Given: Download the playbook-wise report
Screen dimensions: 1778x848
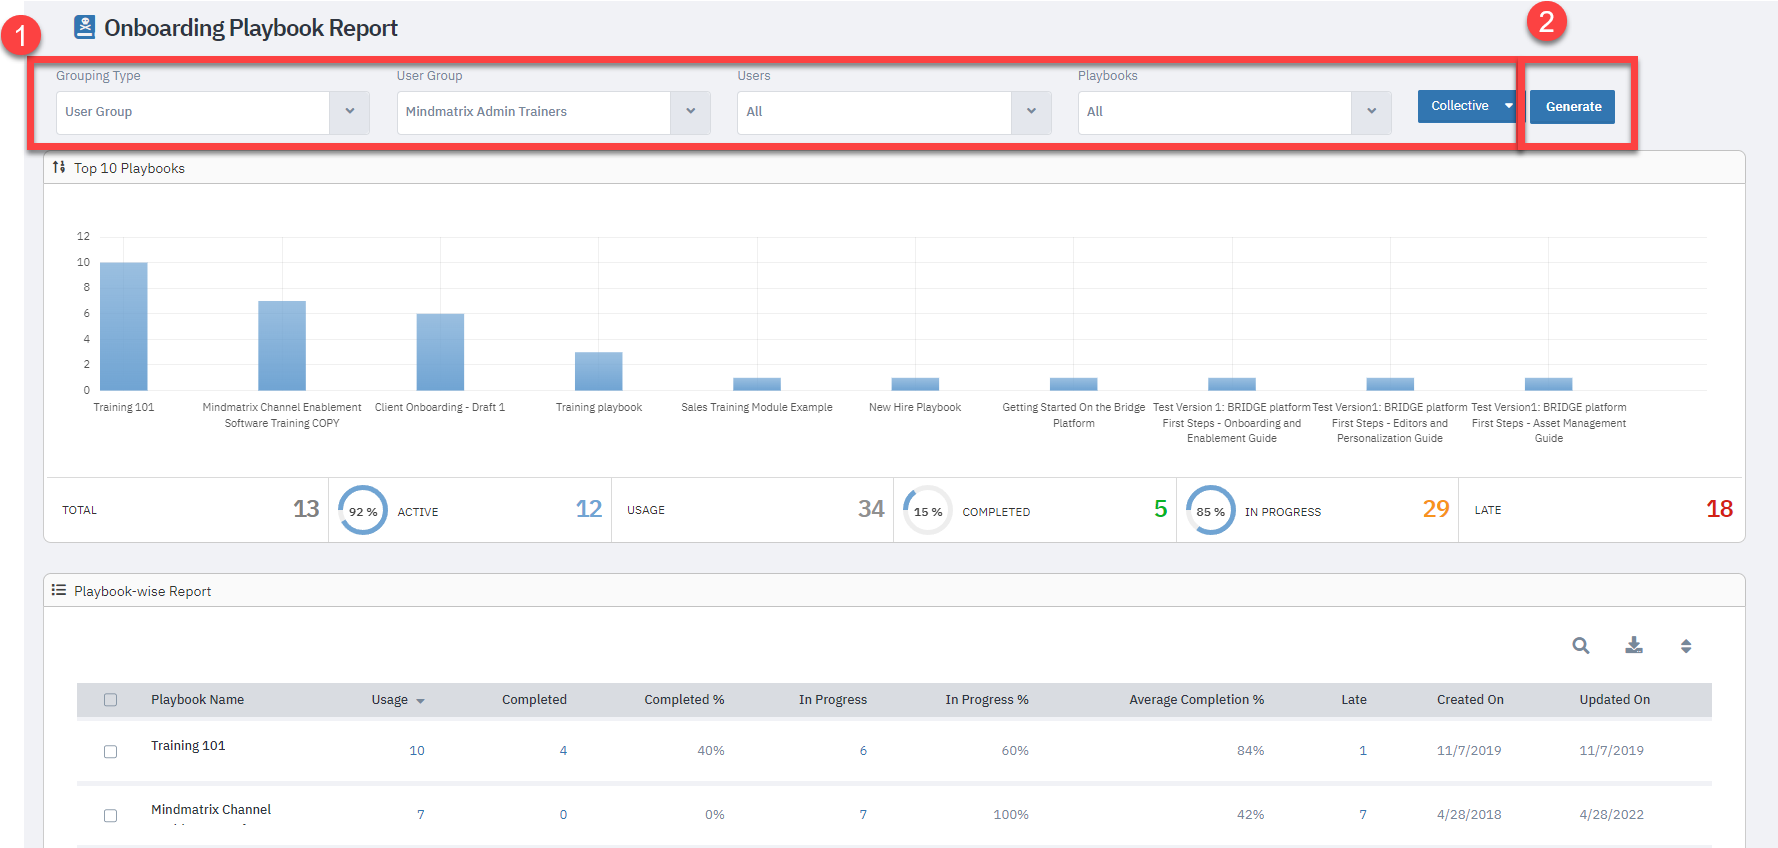Looking at the screenshot, I should point(1634,645).
